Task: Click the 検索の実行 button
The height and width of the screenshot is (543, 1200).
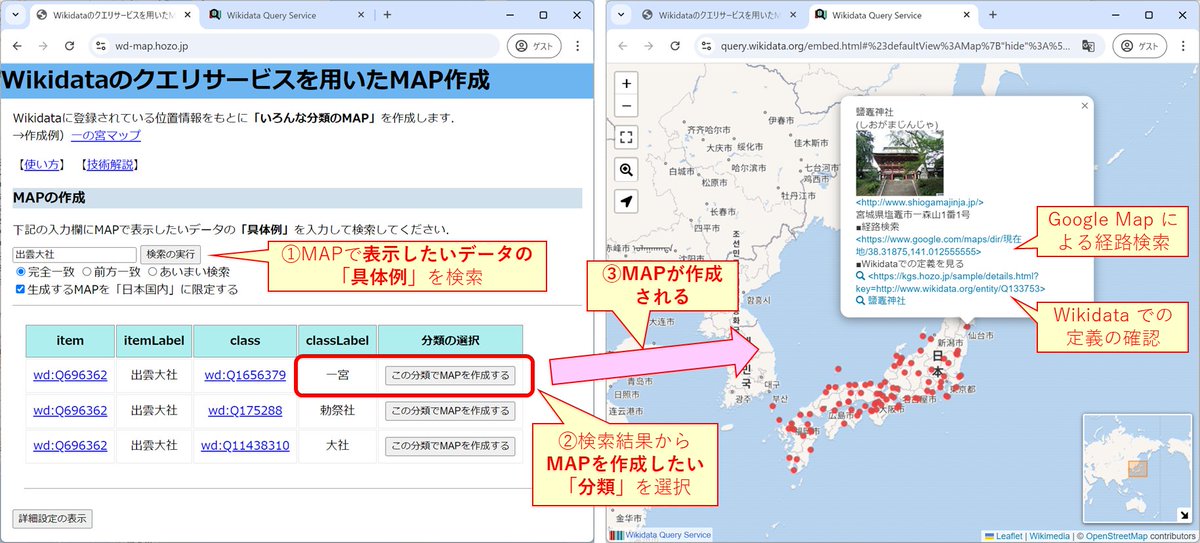Action: (x=172, y=255)
